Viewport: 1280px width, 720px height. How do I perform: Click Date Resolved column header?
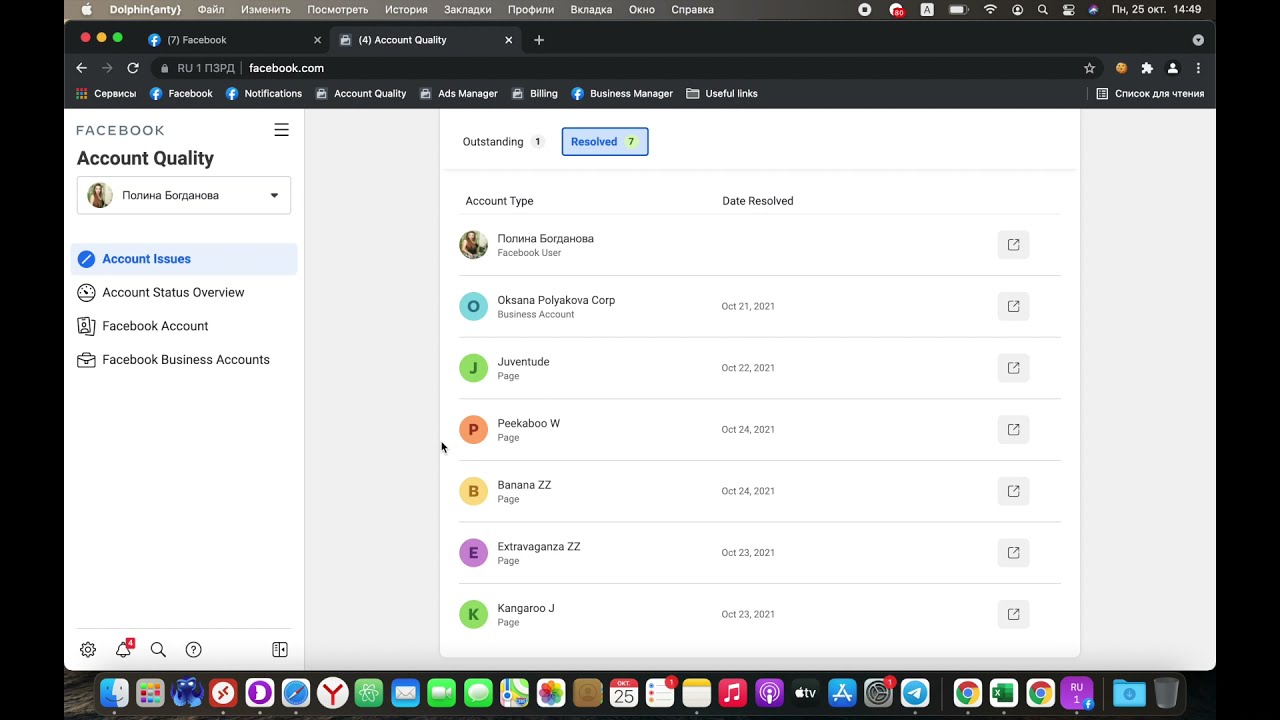[x=758, y=201]
